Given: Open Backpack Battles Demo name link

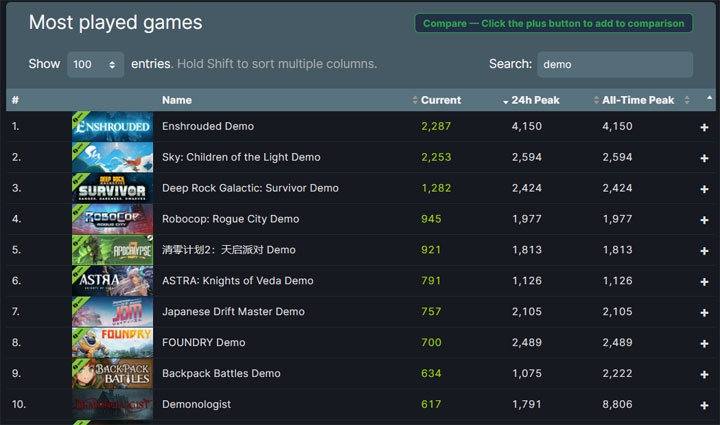Looking at the screenshot, I should pos(221,374).
